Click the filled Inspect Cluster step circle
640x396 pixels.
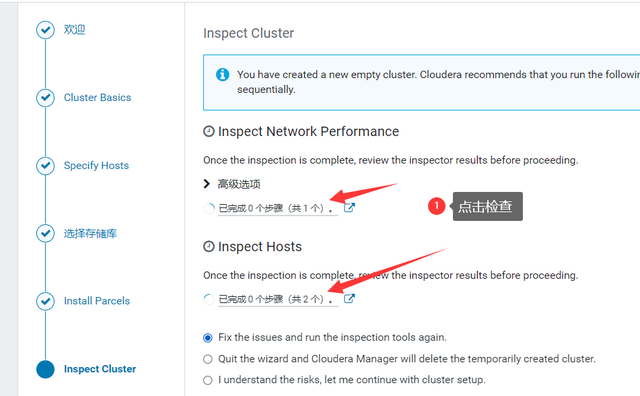pyautogui.click(x=45, y=369)
